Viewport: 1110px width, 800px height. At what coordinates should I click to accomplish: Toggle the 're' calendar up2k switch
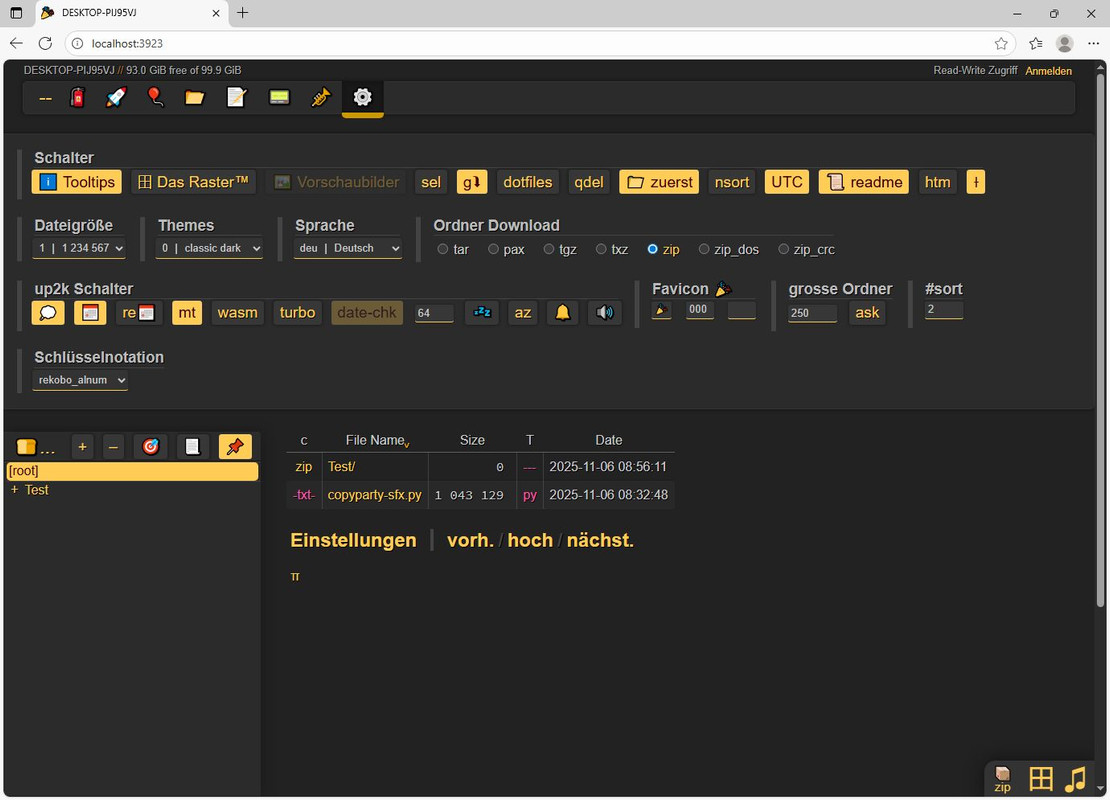(139, 313)
